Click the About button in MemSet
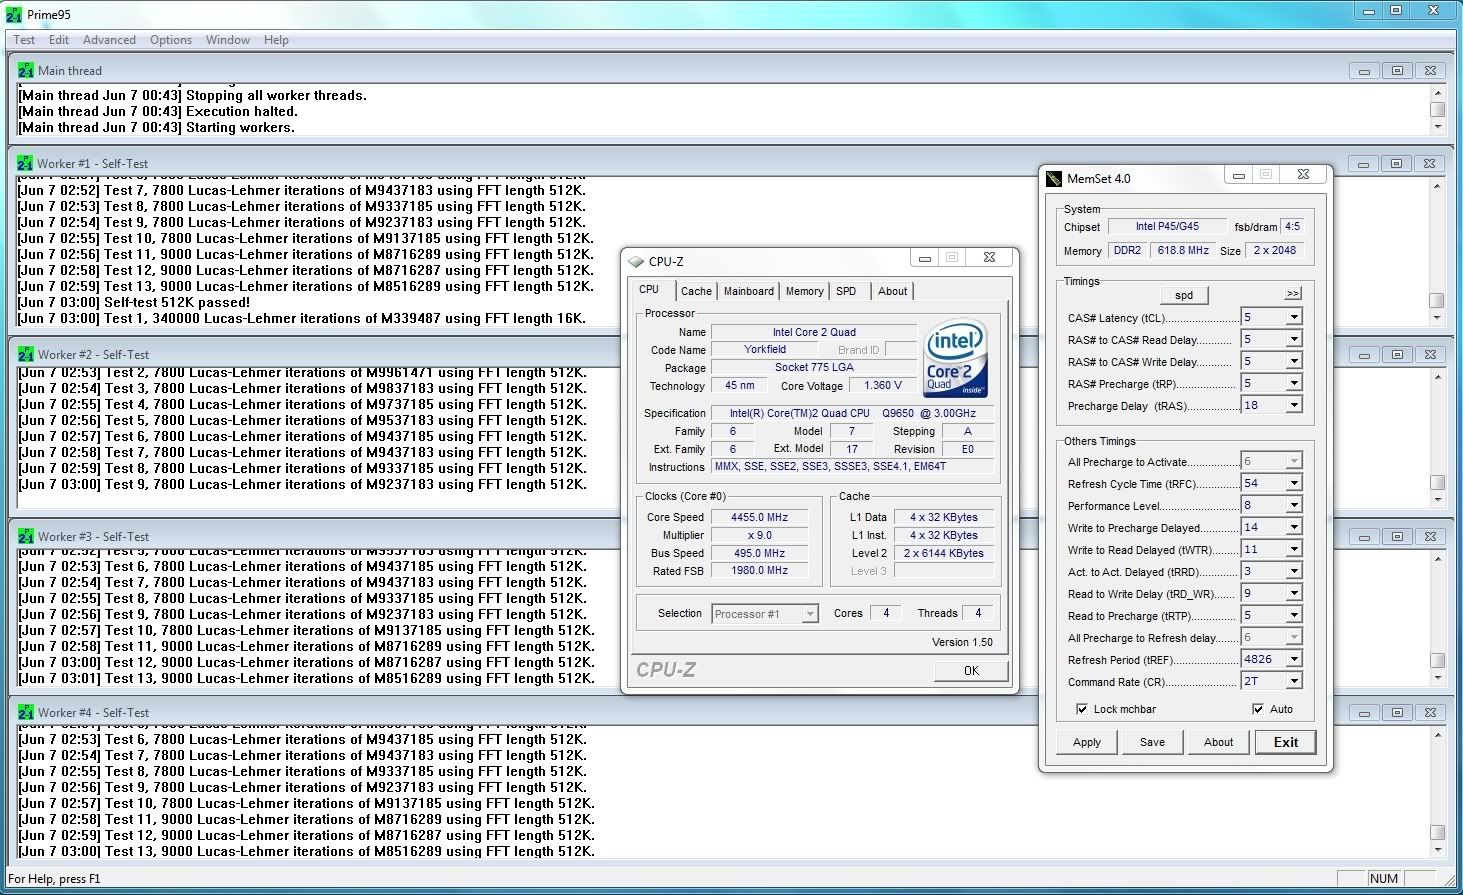 pyautogui.click(x=1218, y=742)
